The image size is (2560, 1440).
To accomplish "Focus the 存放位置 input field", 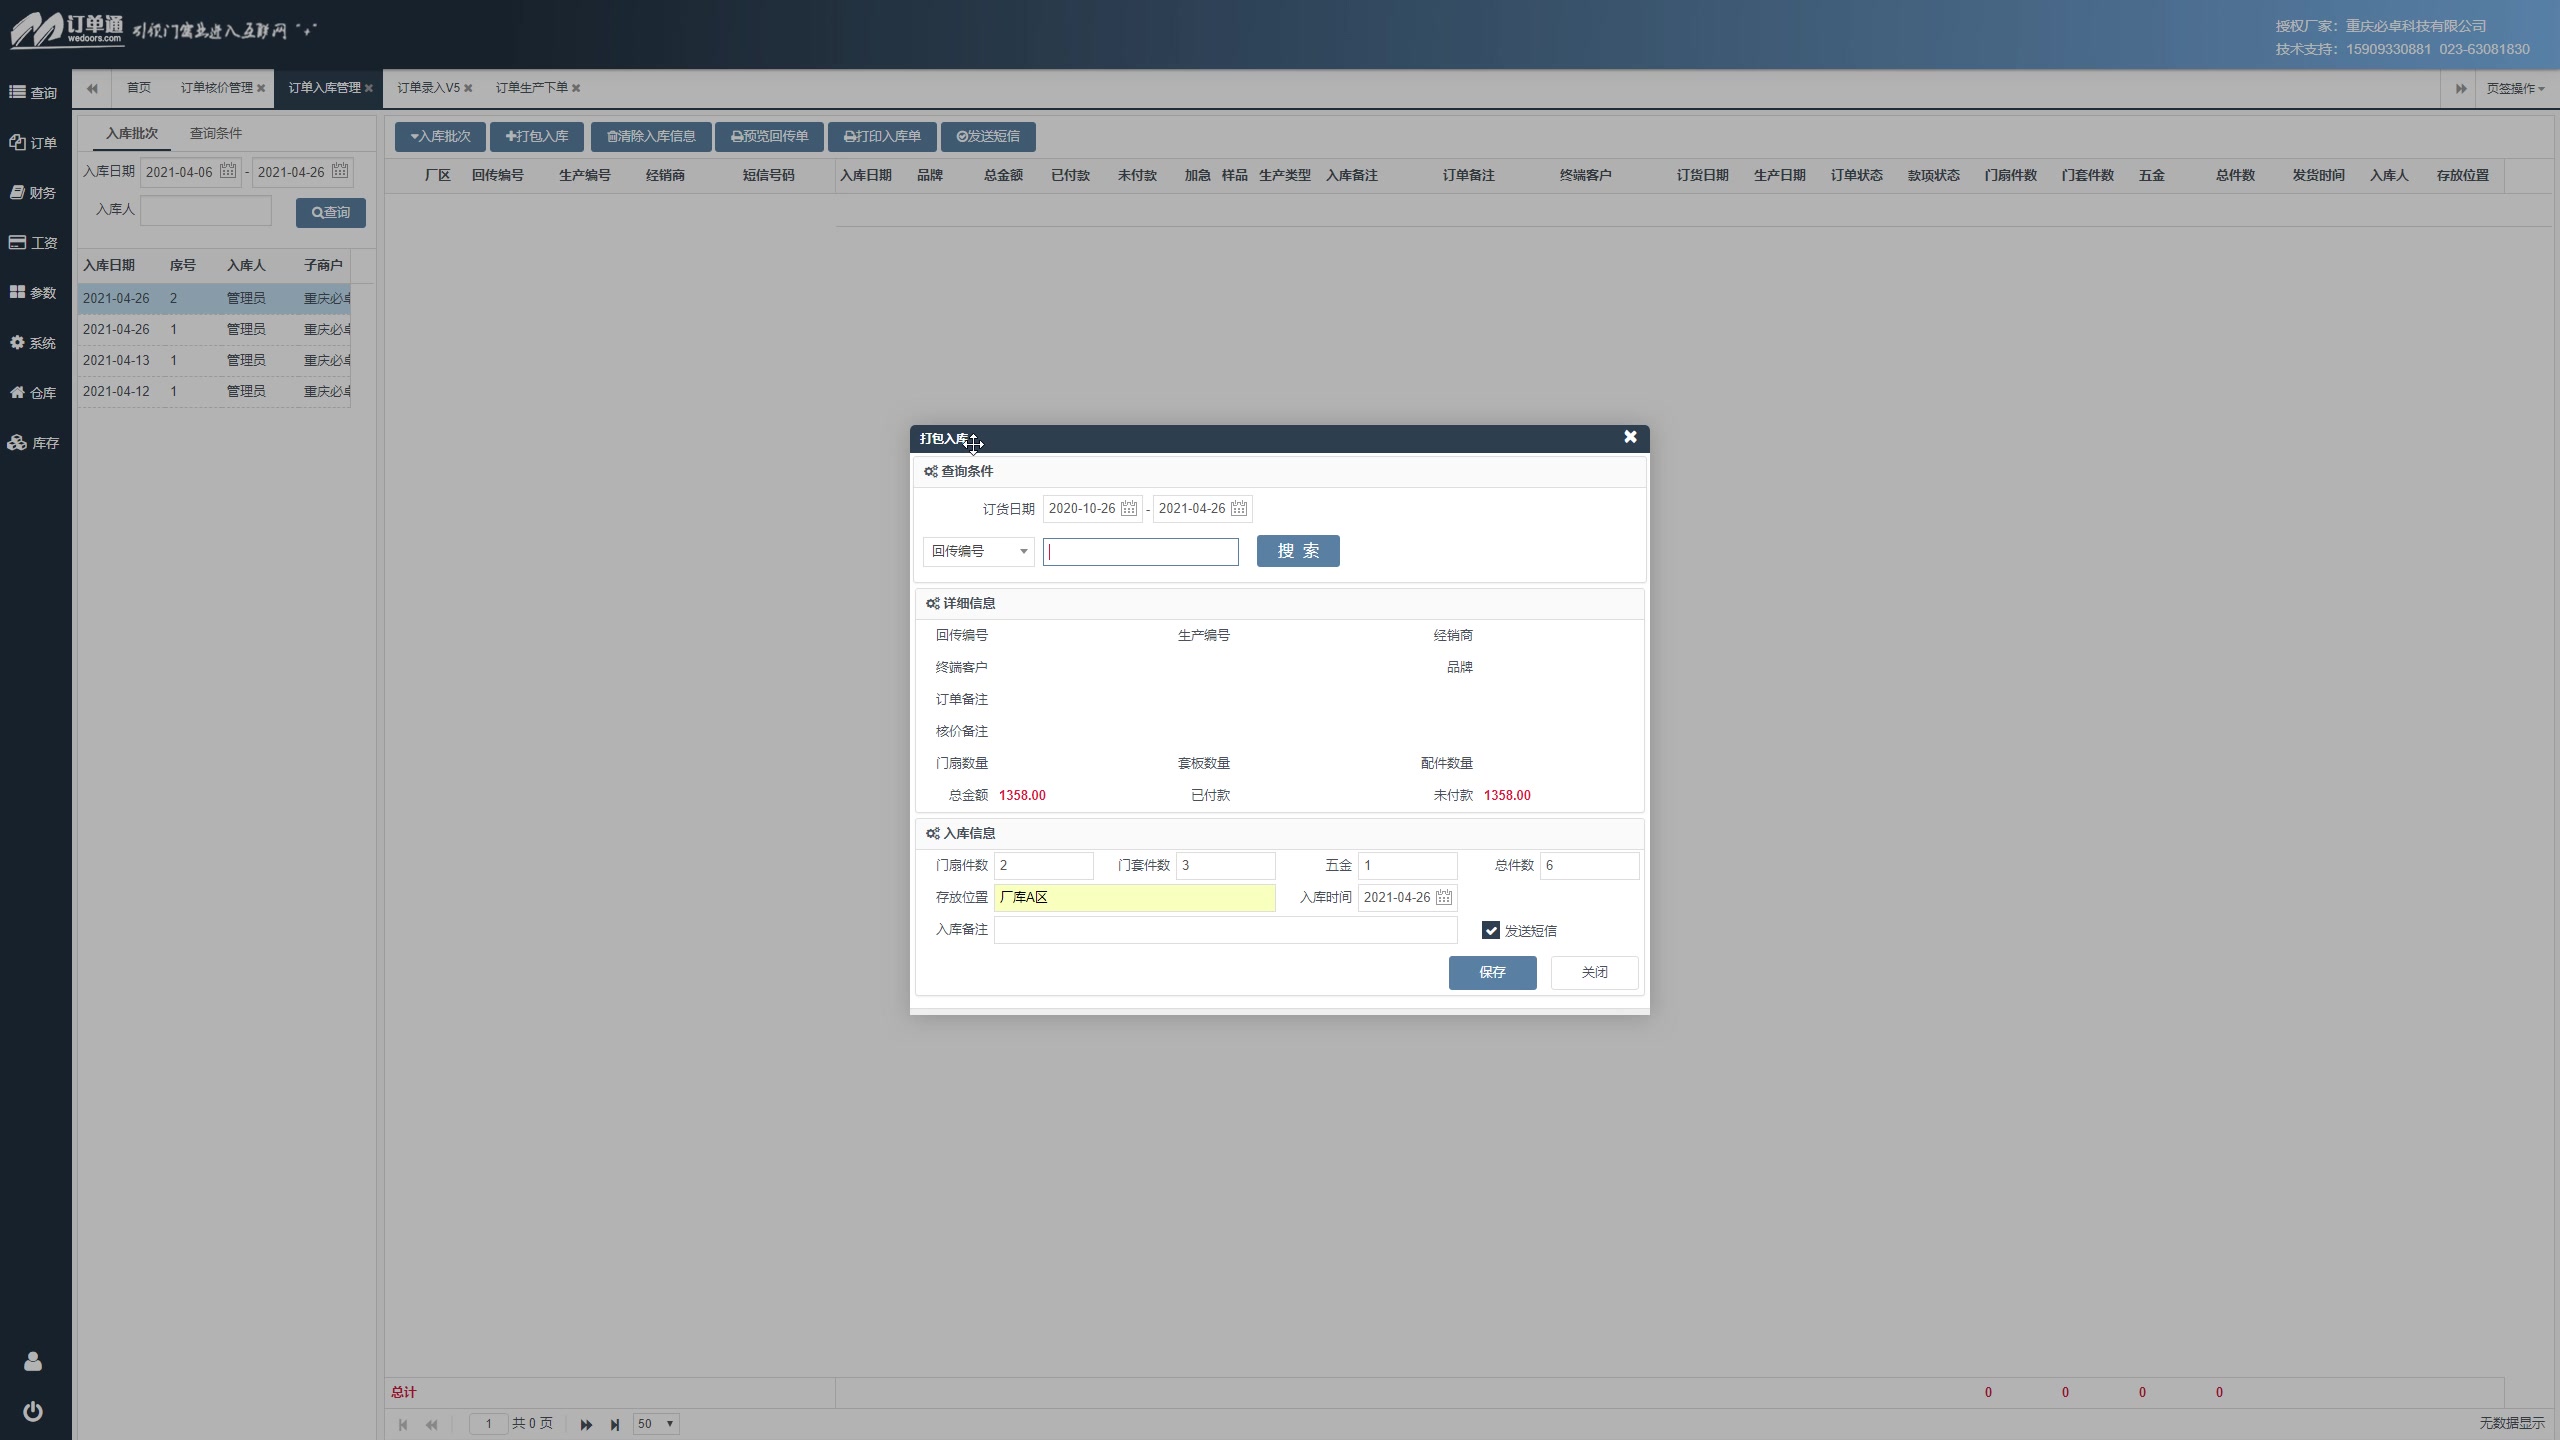I will pyautogui.click(x=1135, y=897).
